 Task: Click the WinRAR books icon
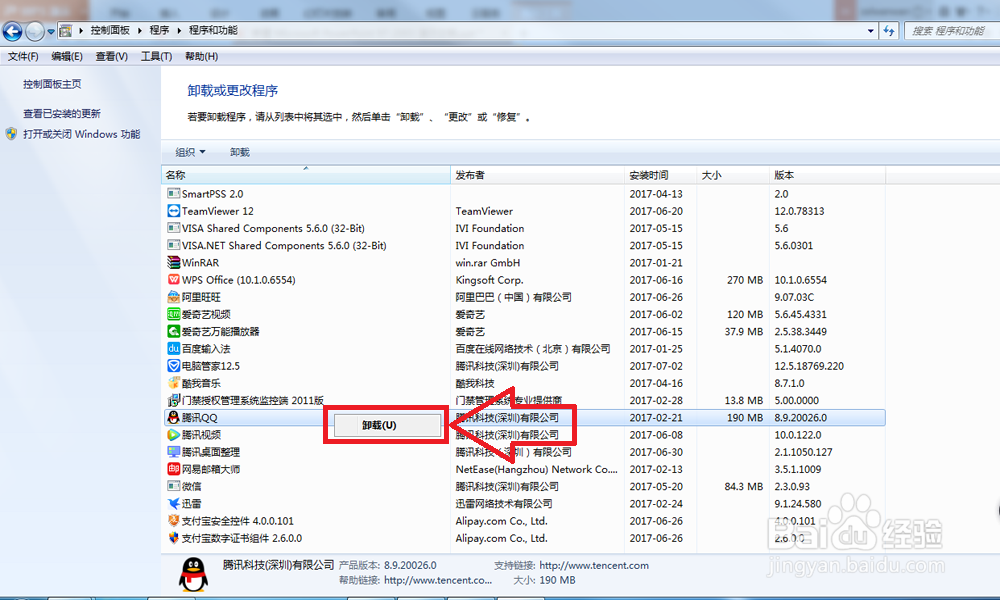click(x=173, y=263)
